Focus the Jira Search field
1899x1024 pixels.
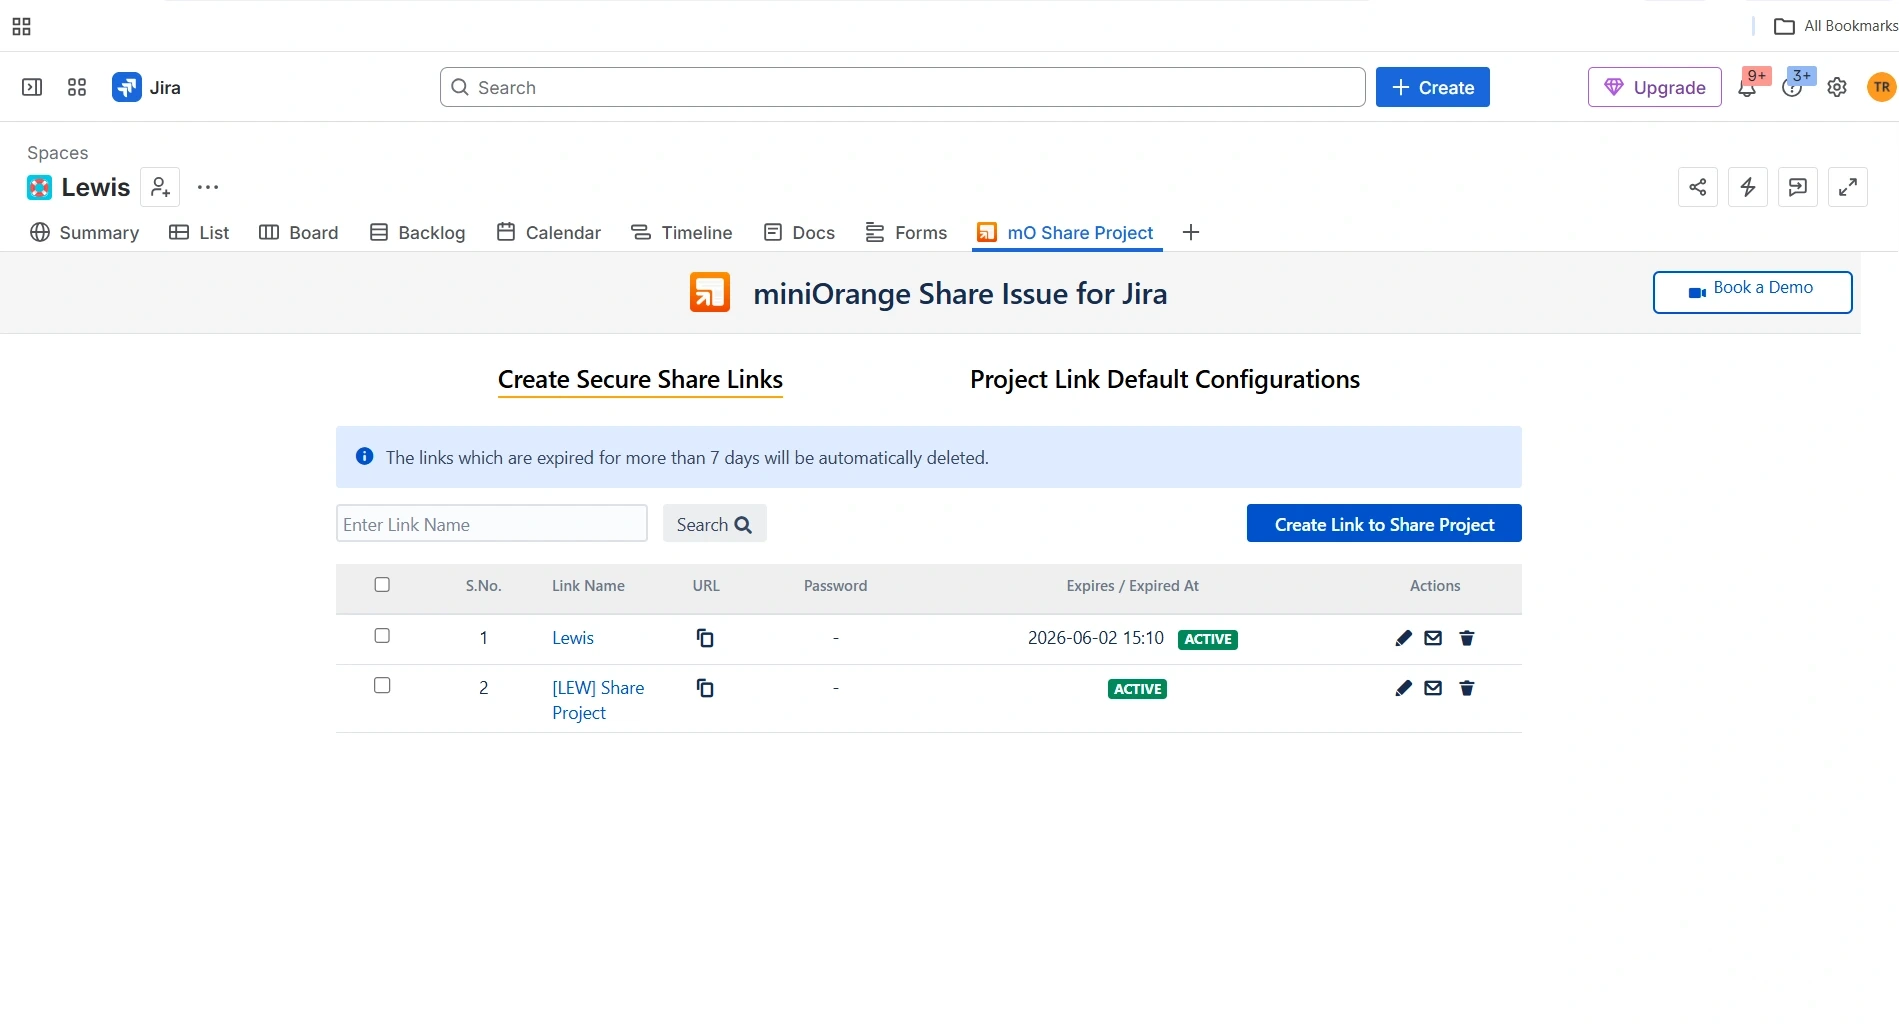click(903, 87)
